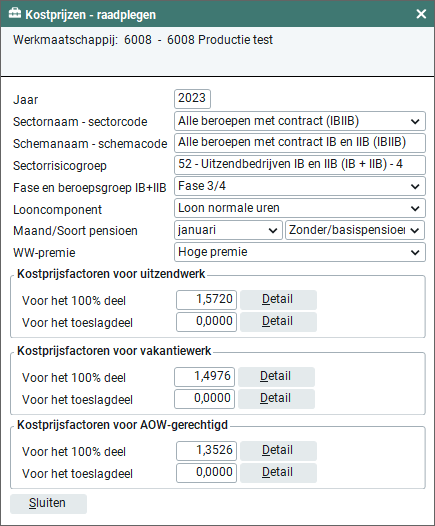Open Detail for AOW-gerechtigd toeslagdeel
This screenshot has width=435, height=526.
(278, 473)
